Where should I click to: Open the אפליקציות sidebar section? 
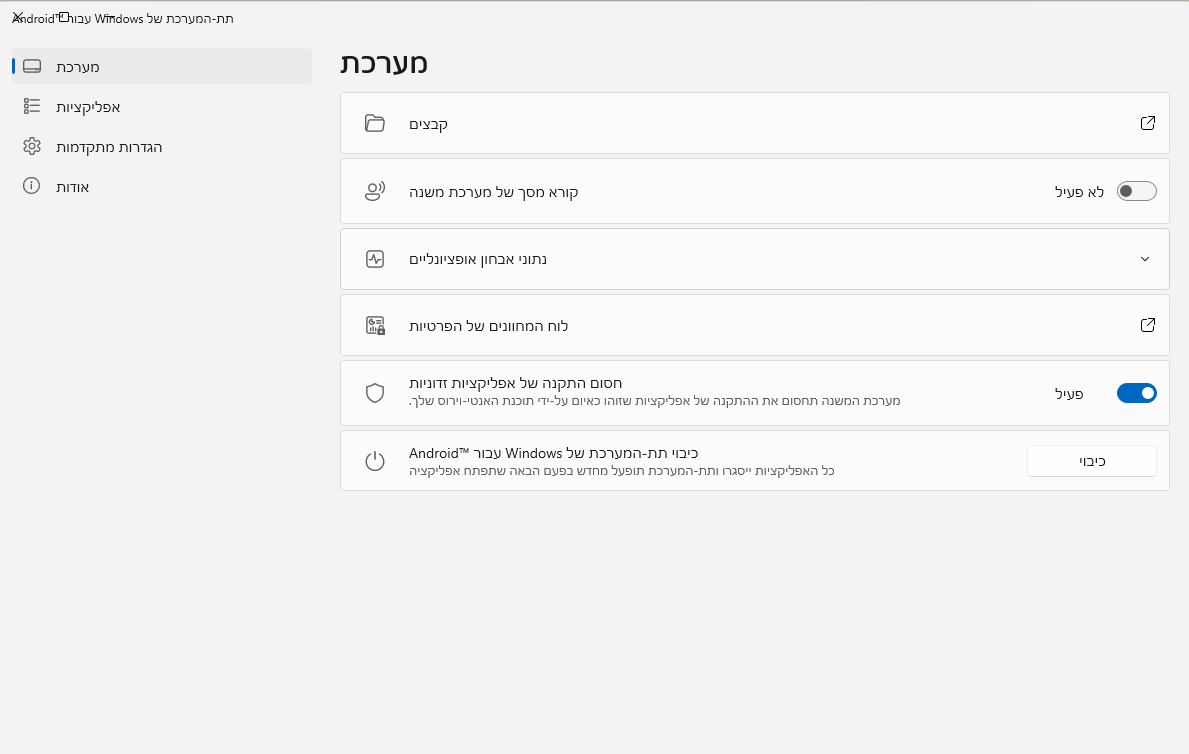tap(162, 107)
